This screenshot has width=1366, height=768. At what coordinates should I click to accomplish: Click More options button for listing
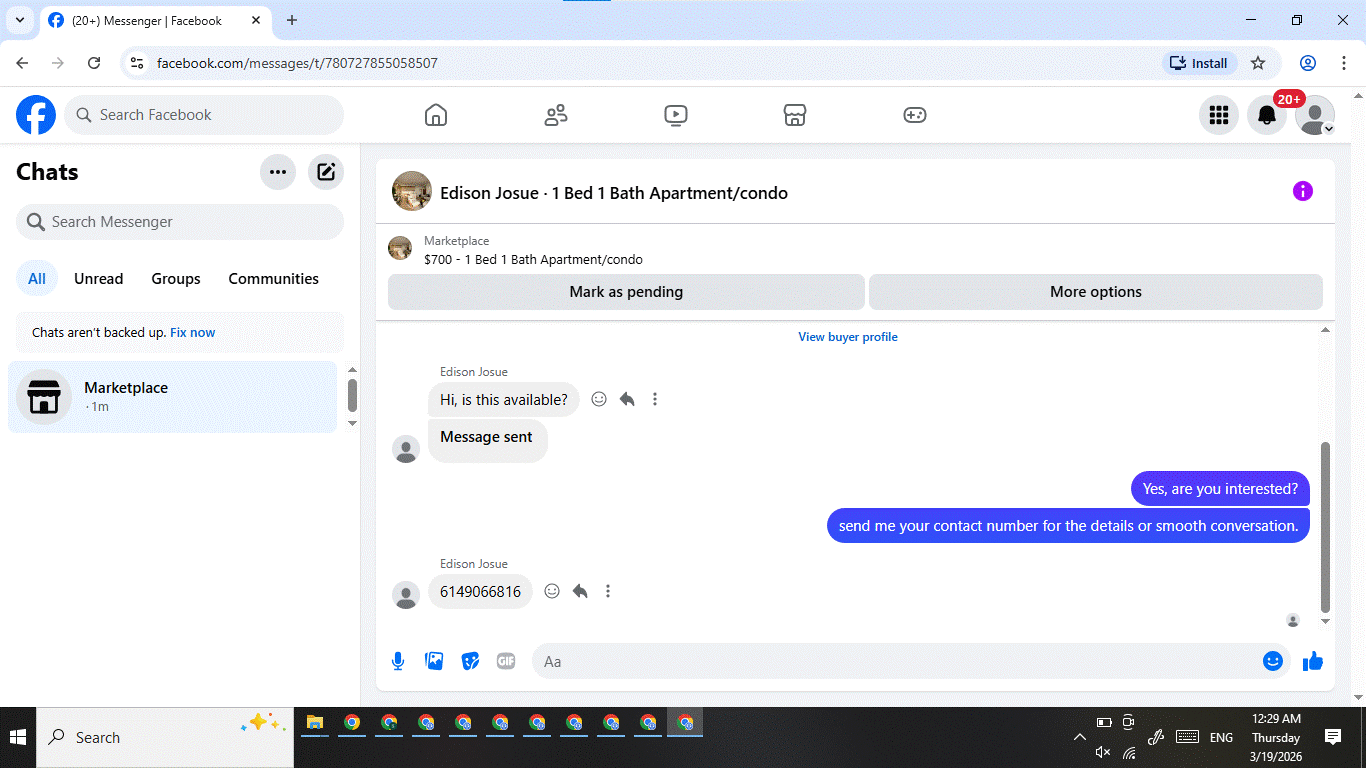click(1096, 292)
